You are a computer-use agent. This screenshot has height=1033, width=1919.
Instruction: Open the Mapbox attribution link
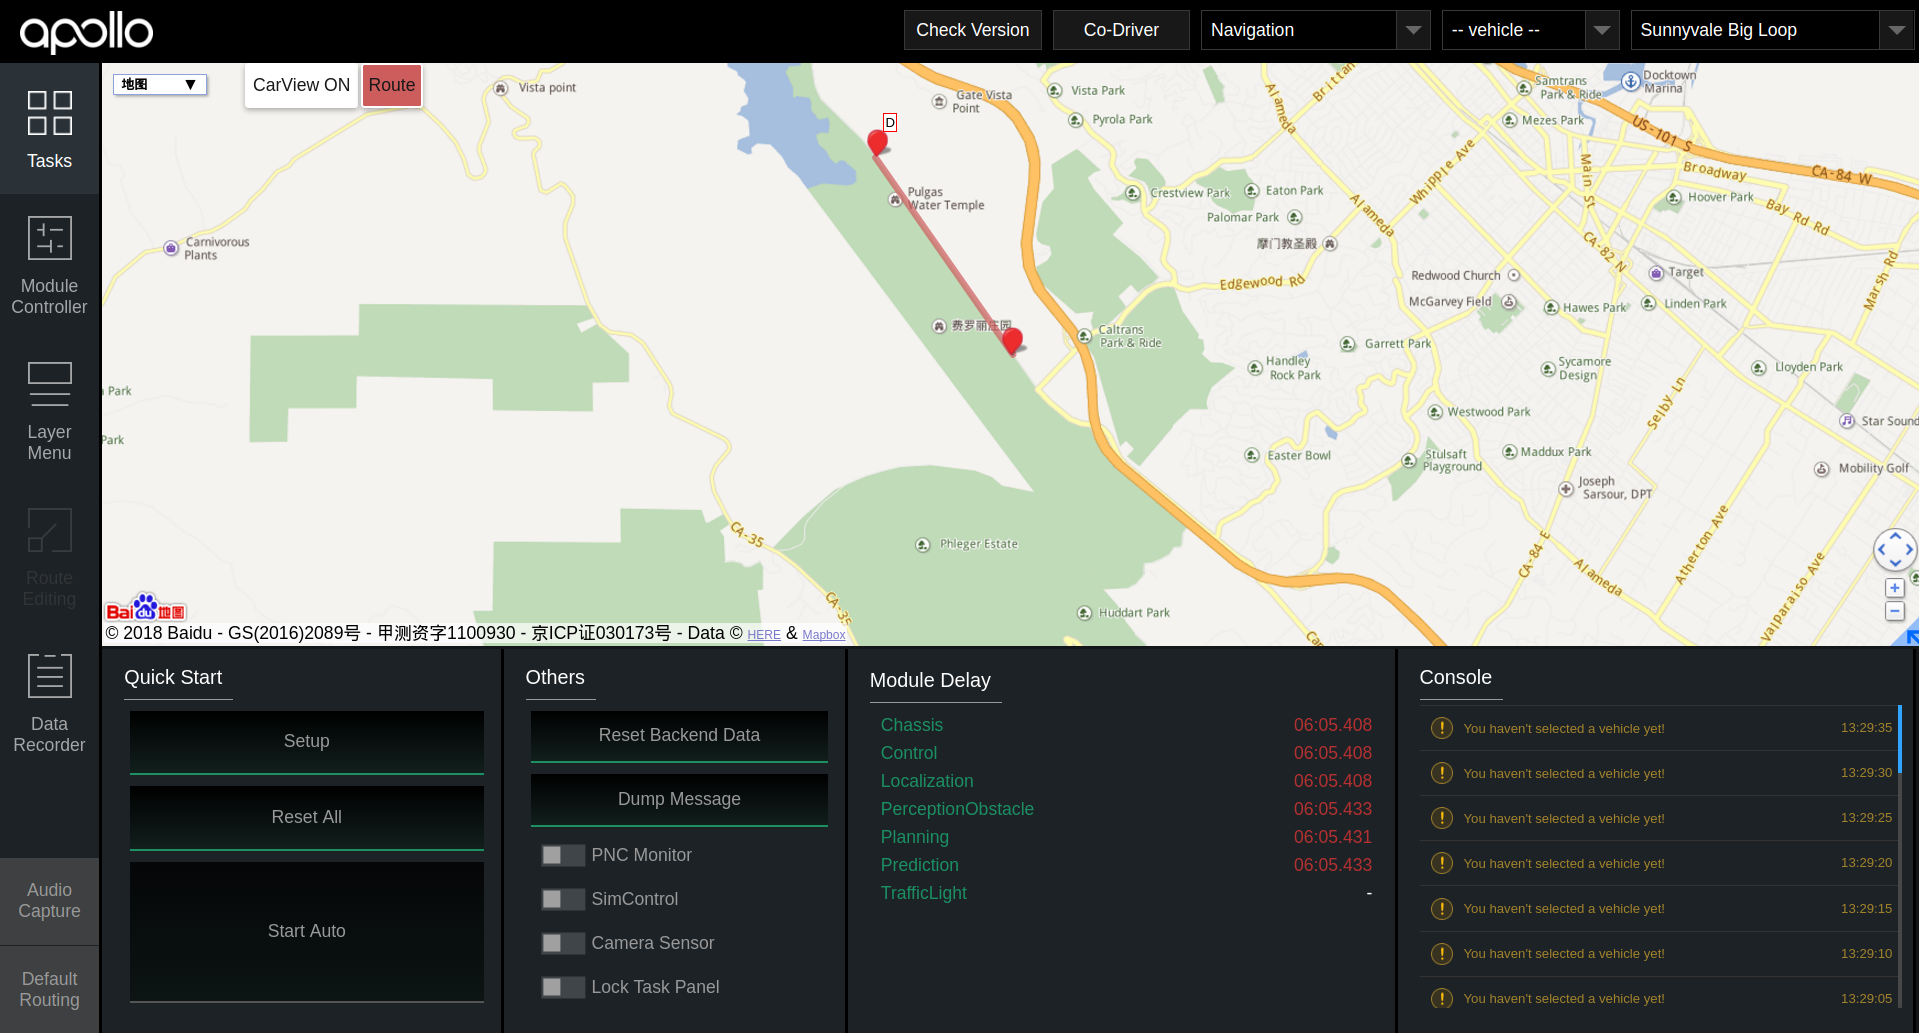click(824, 635)
